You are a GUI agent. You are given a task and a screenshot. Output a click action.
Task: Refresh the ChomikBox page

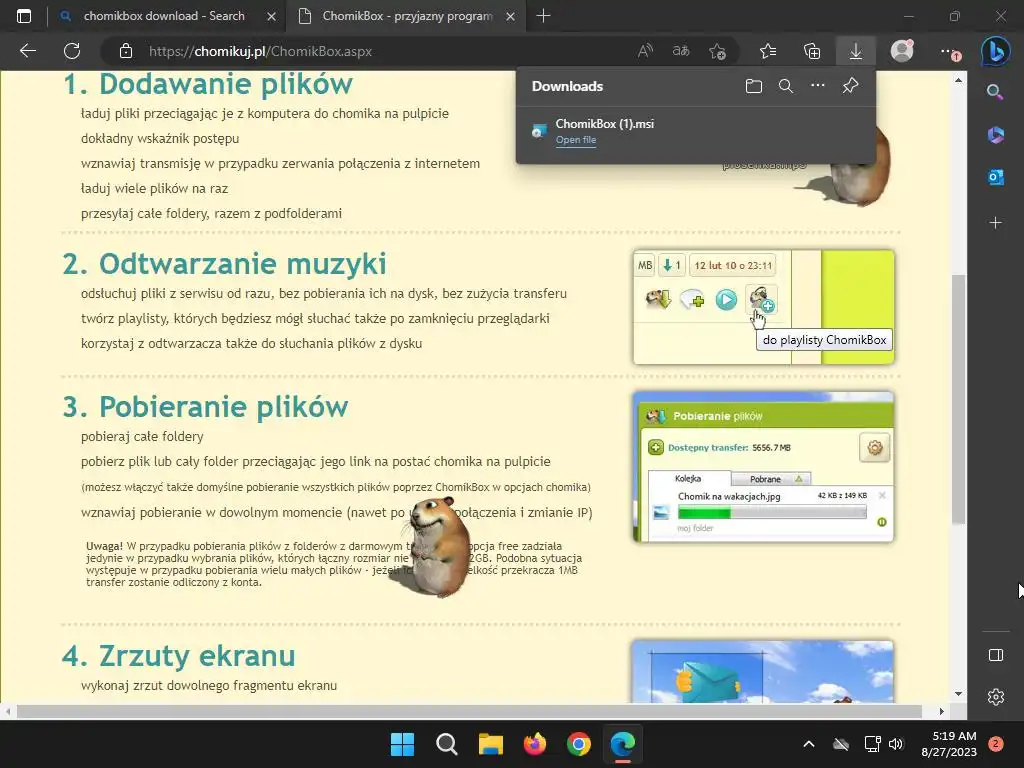pos(72,51)
